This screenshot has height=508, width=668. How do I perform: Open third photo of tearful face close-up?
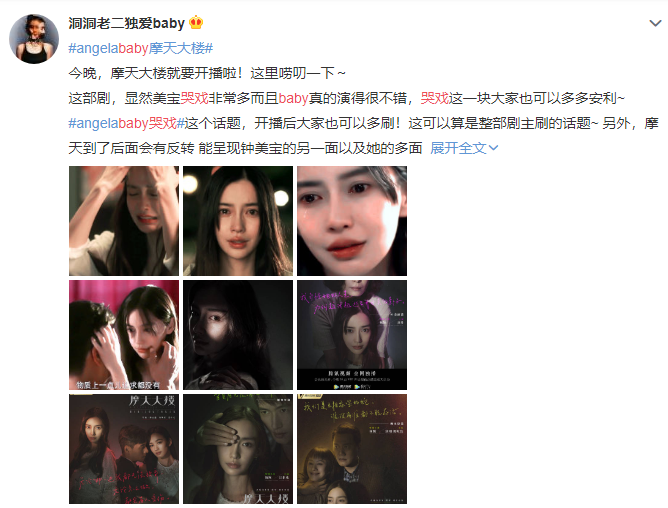pyautogui.click(x=352, y=221)
